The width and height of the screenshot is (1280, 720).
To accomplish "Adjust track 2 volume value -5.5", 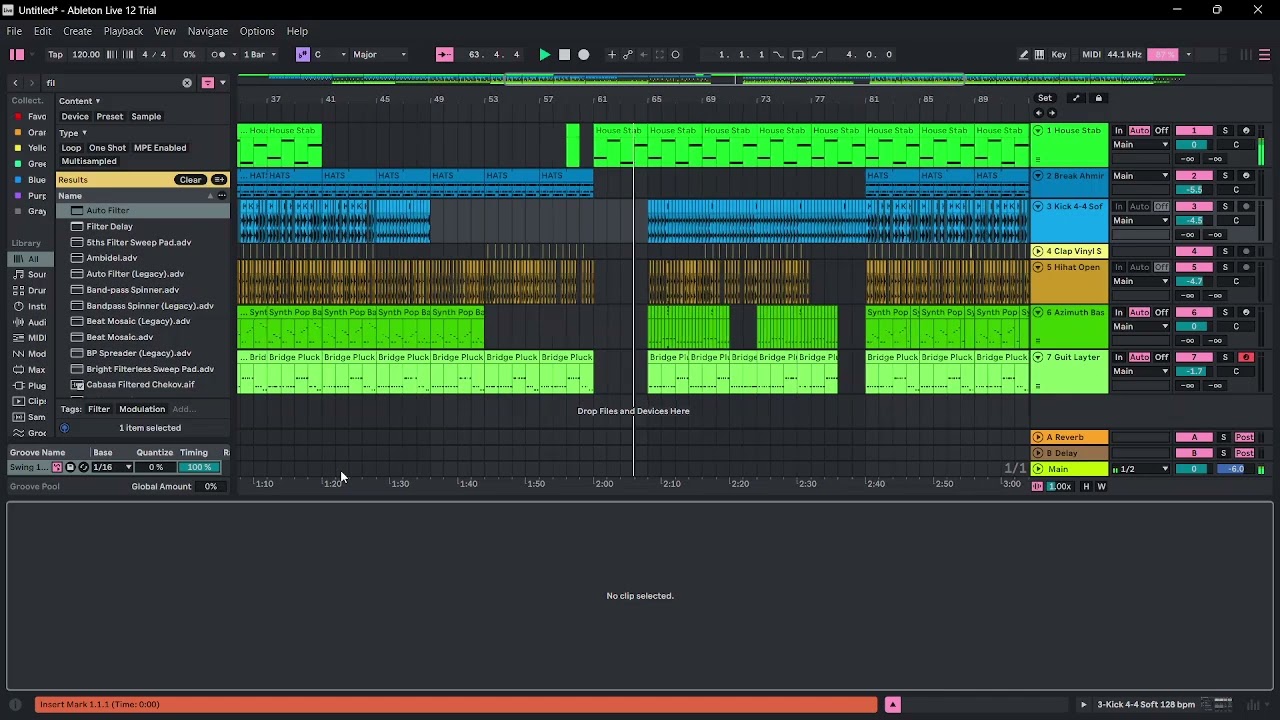I will tap(1193, 190).
